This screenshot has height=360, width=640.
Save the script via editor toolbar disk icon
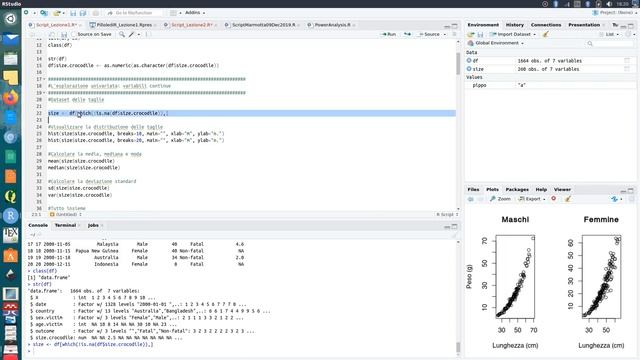tap(64, 35)
